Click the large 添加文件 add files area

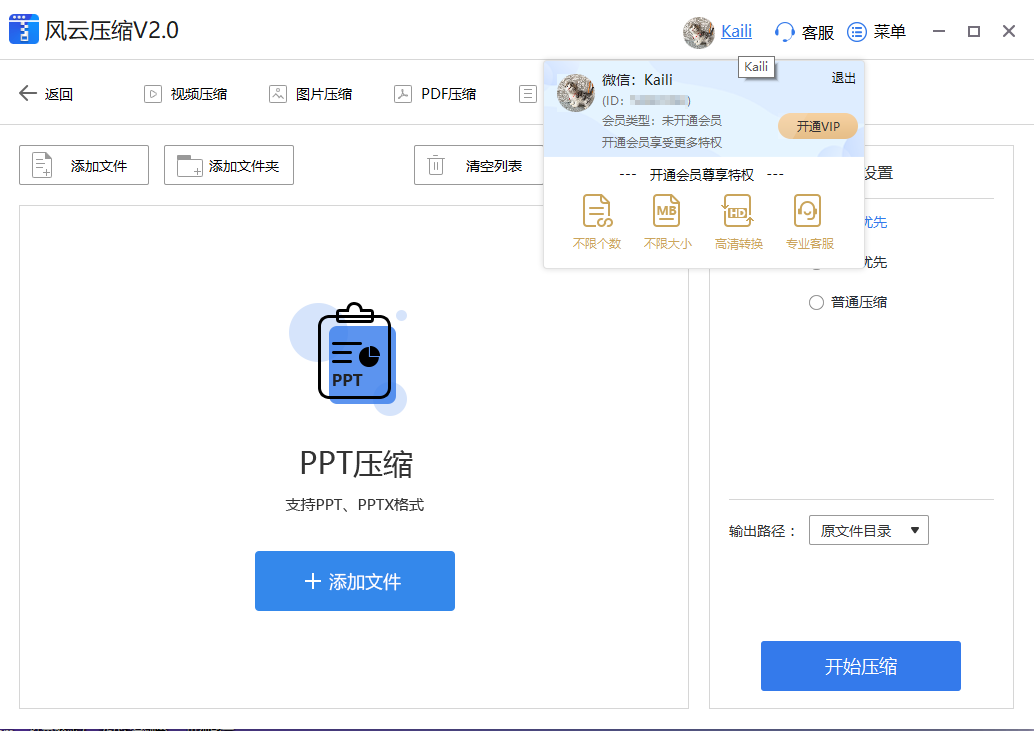355,581
